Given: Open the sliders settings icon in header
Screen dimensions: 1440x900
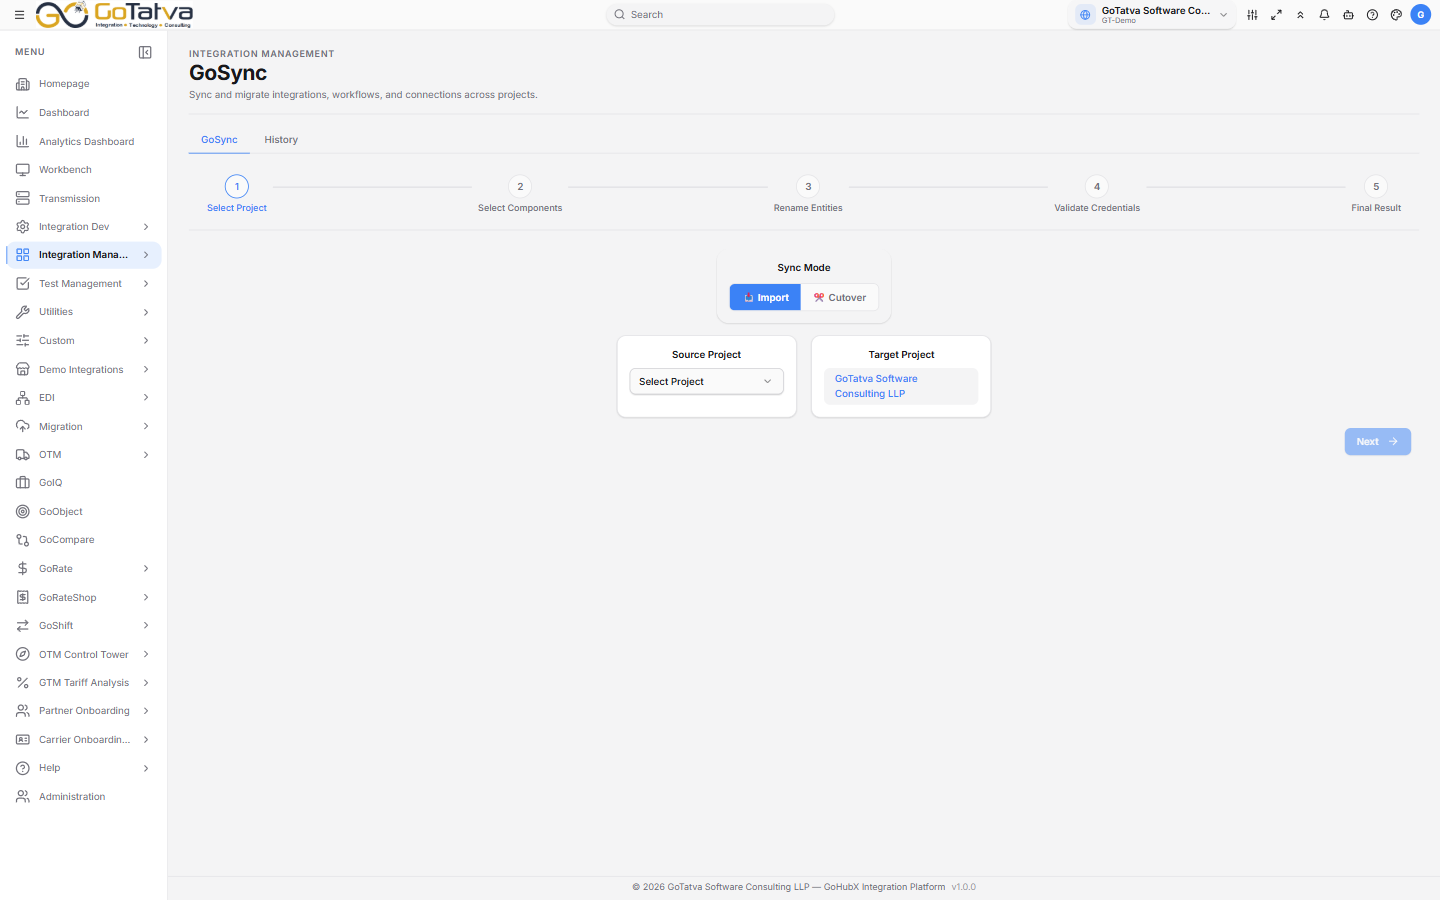Looking at the screenshot, I should 1252,15.
